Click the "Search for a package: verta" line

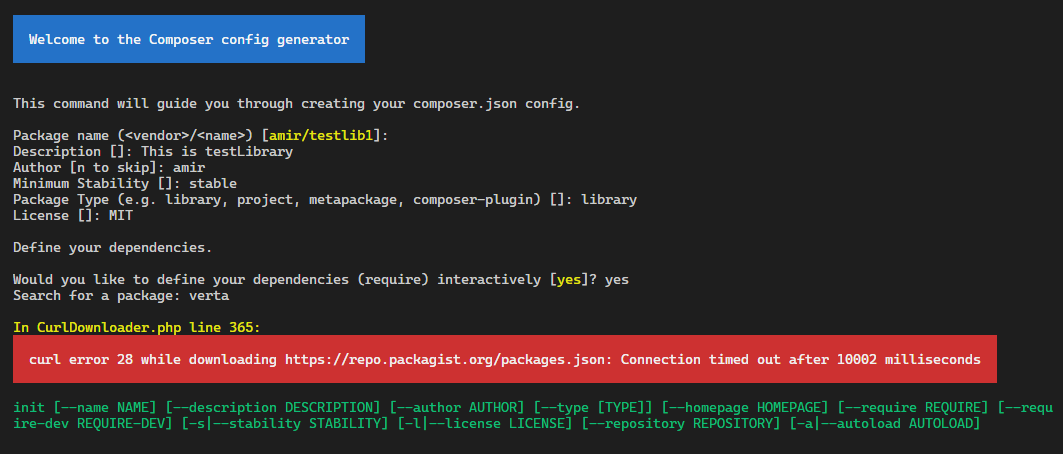tap(121, 295)
